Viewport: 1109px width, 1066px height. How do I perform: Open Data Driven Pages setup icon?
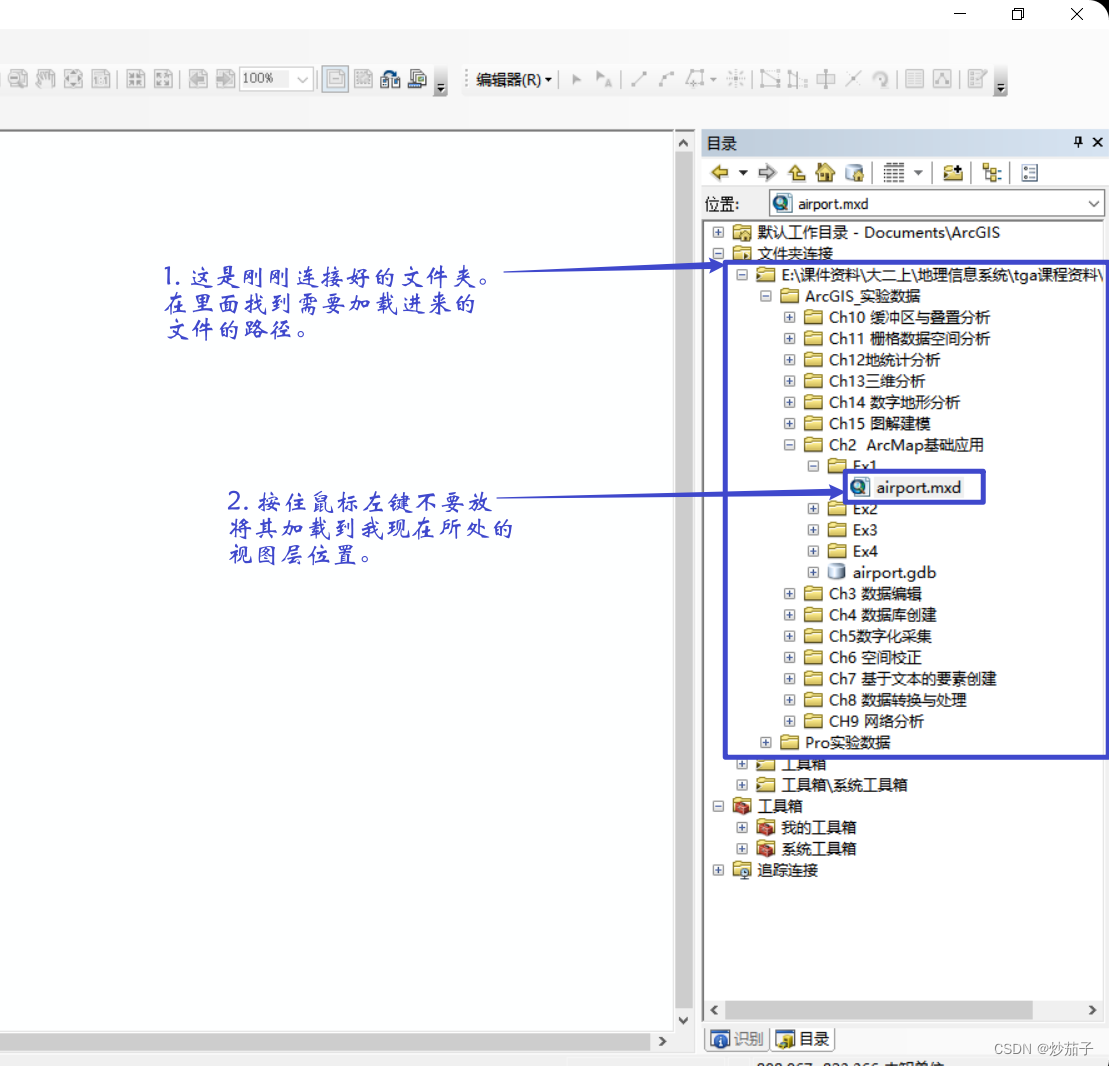point(418,79)
